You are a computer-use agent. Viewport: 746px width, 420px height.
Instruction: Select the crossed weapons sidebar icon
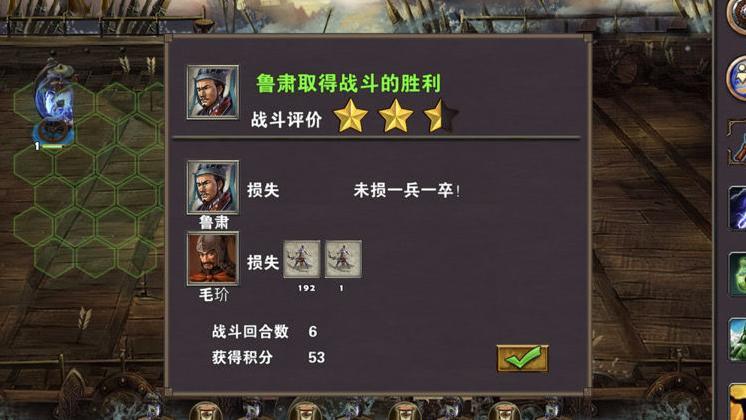(737, 143)
